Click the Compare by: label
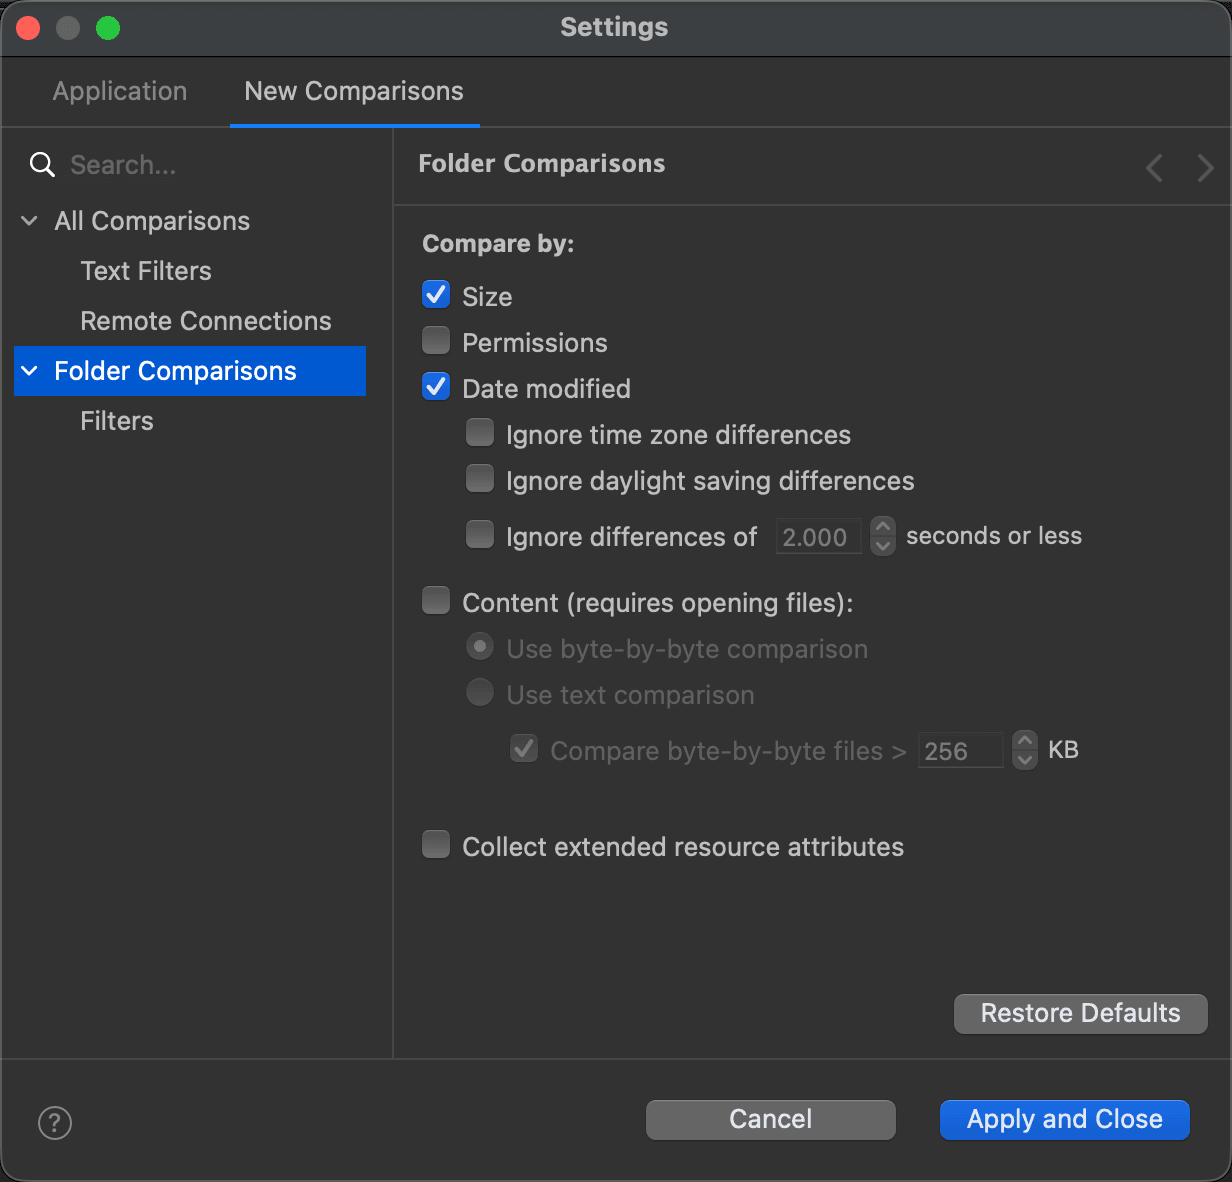The image size is (1232, 1182). coord(498,244)
